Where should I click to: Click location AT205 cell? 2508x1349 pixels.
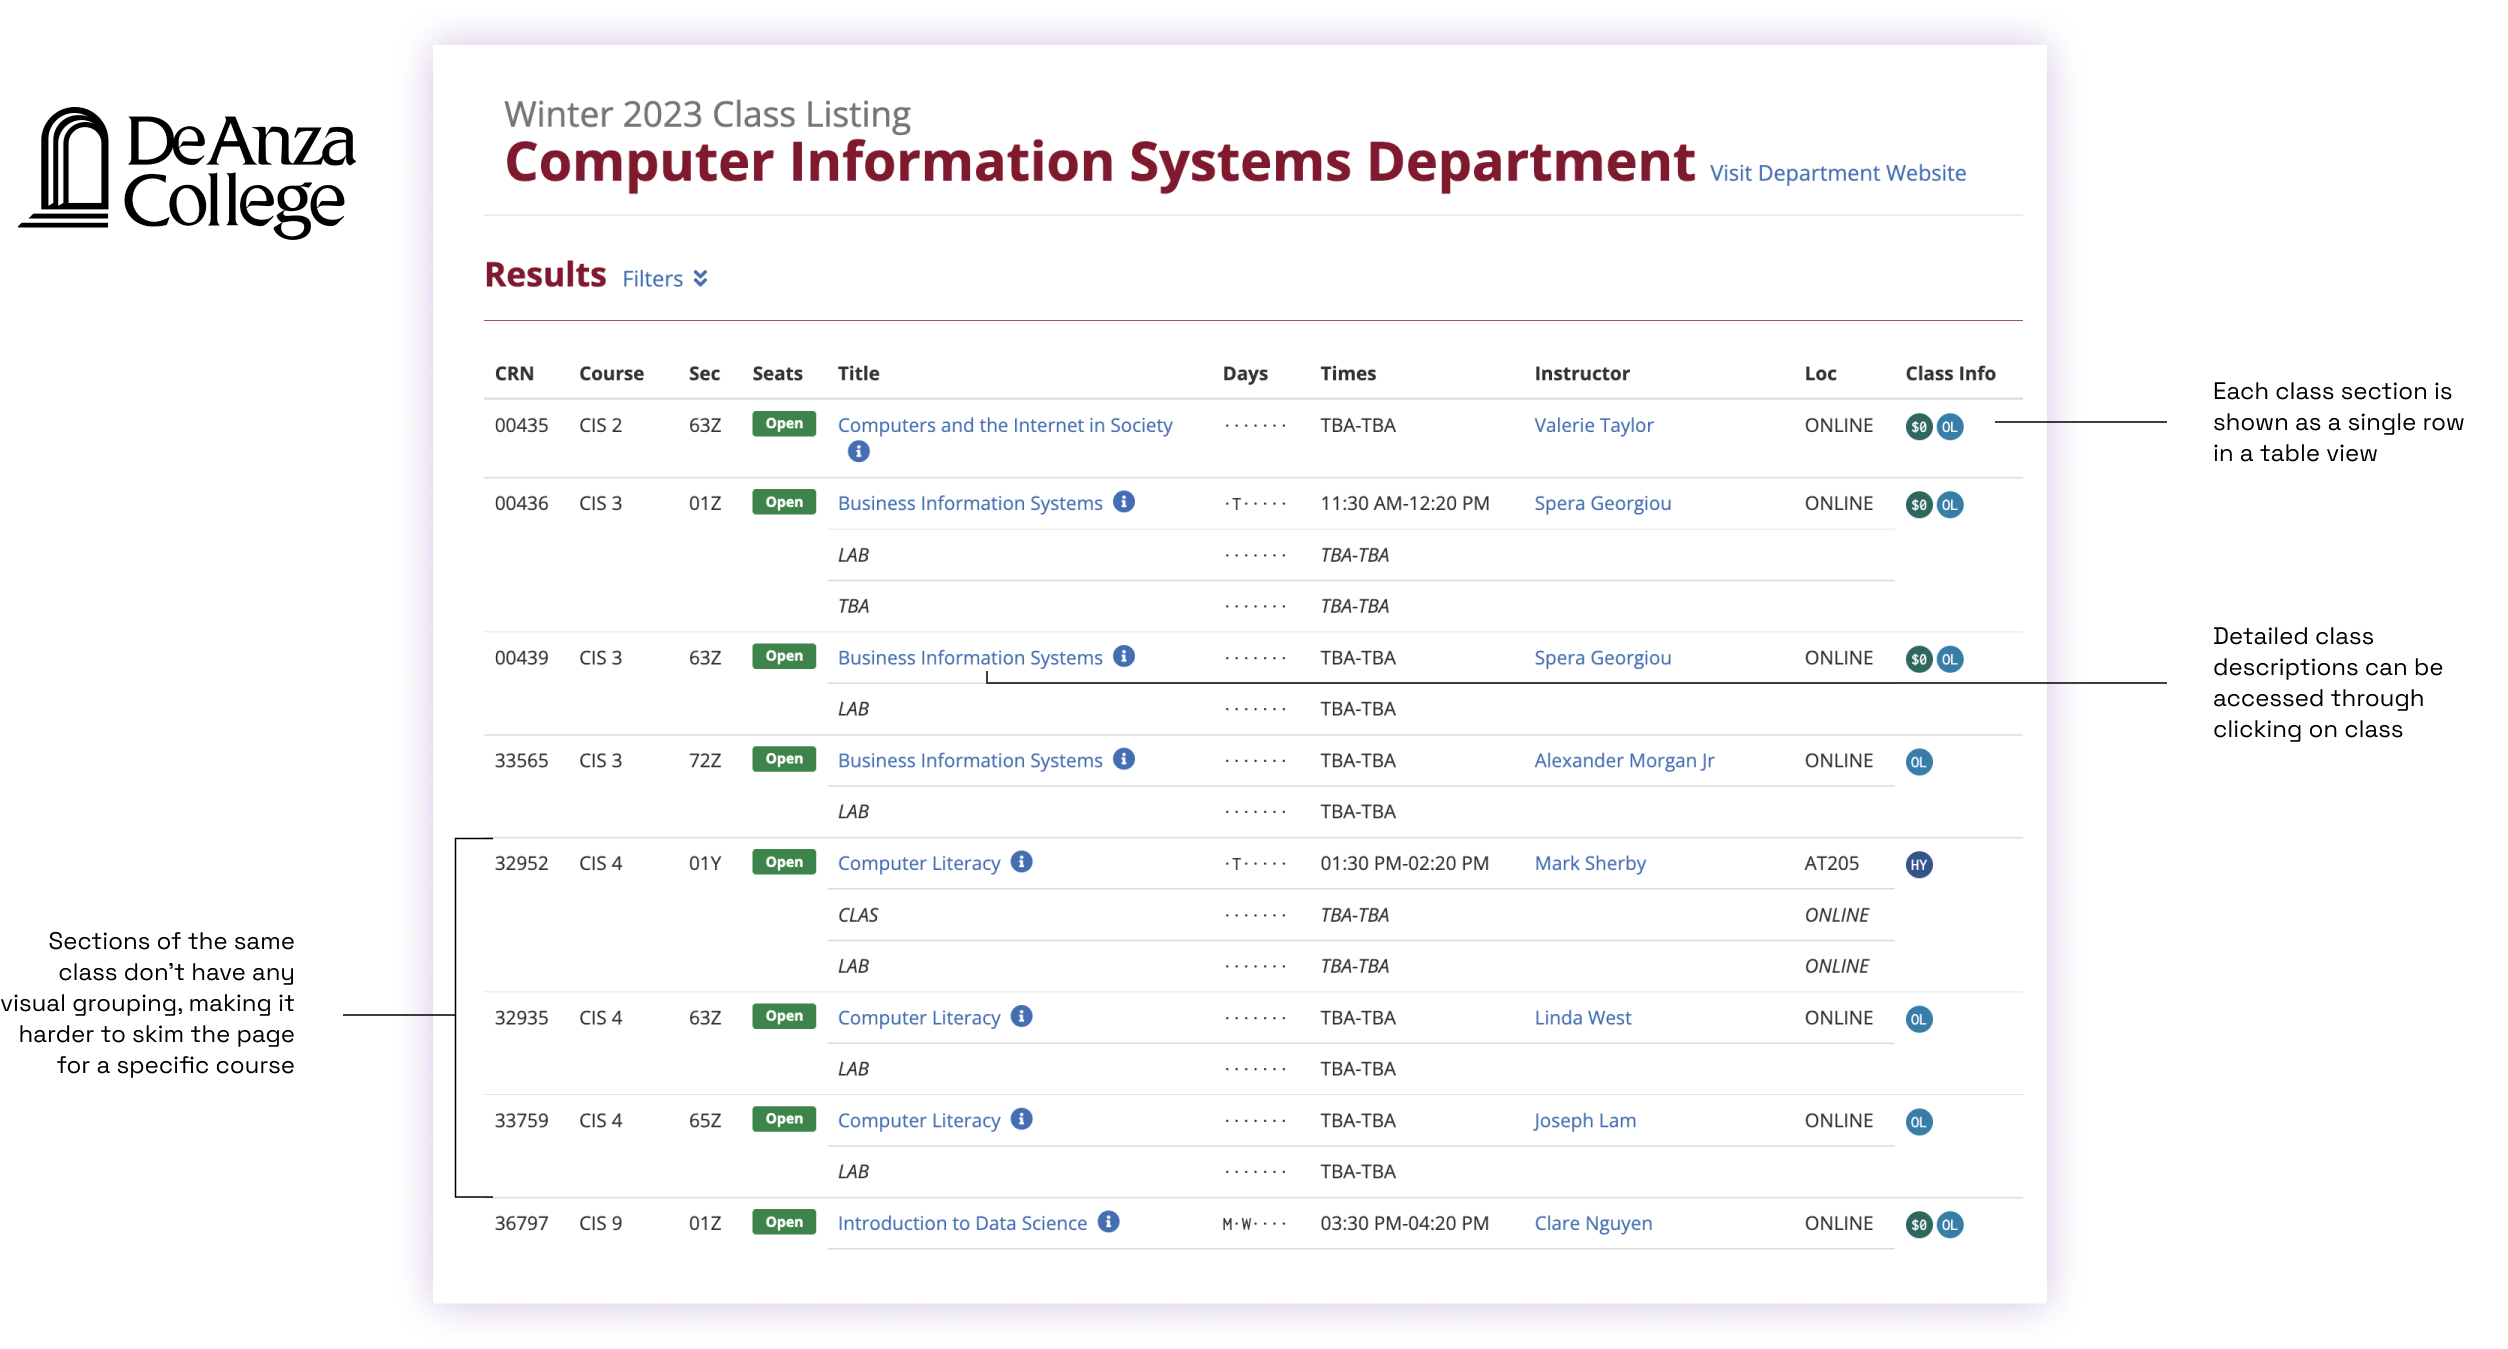tap(1831, 863)
